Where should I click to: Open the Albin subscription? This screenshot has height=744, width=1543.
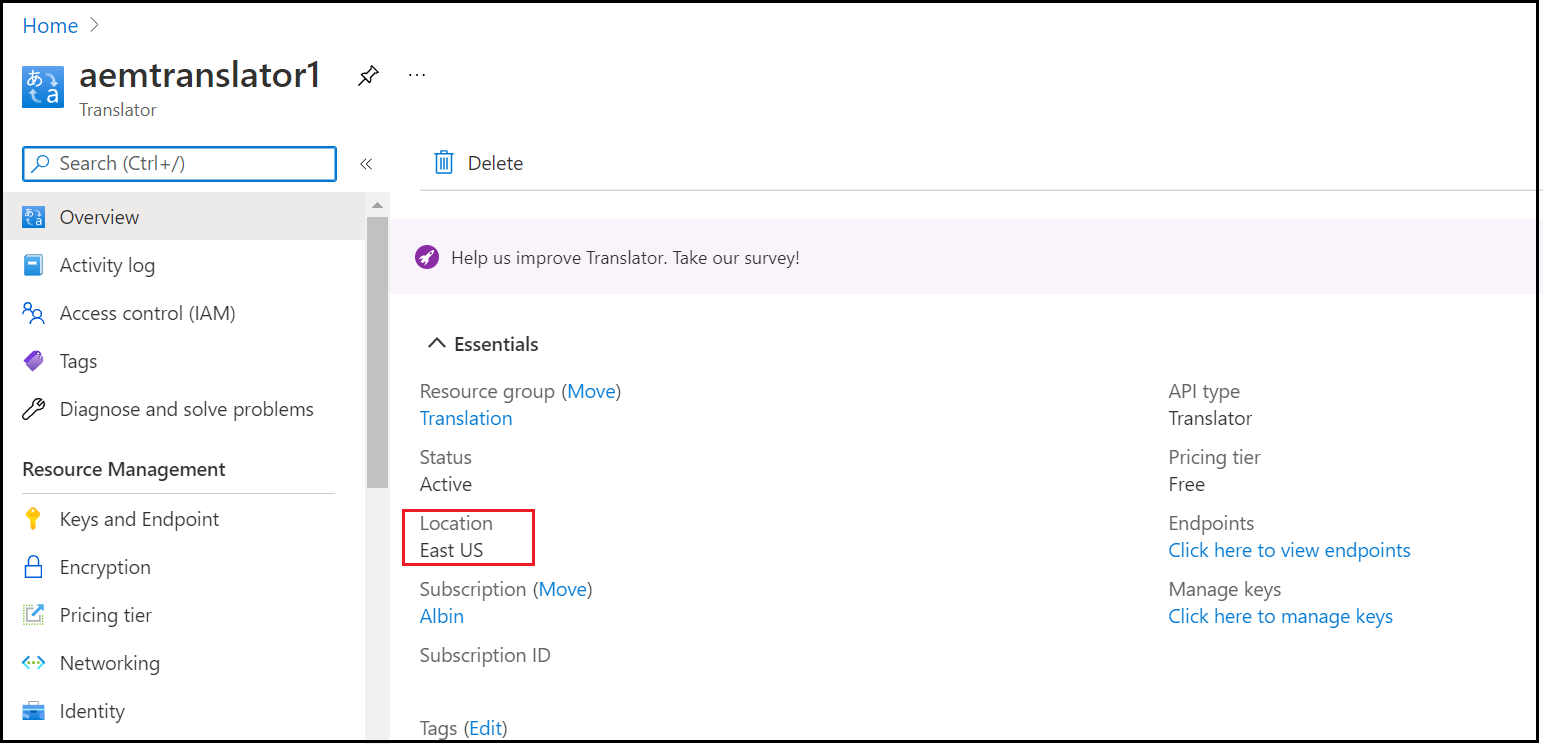441,616
